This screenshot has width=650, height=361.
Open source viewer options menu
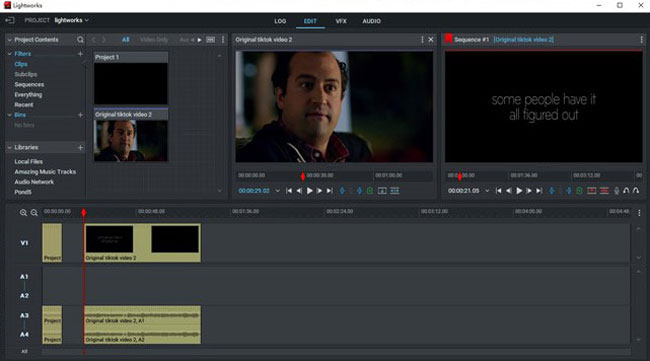422,39
